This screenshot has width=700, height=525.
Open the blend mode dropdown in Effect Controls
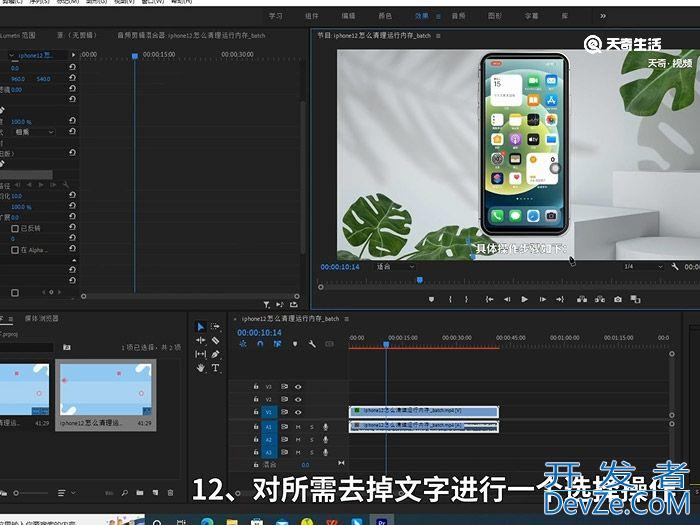[x=33, y=132]
